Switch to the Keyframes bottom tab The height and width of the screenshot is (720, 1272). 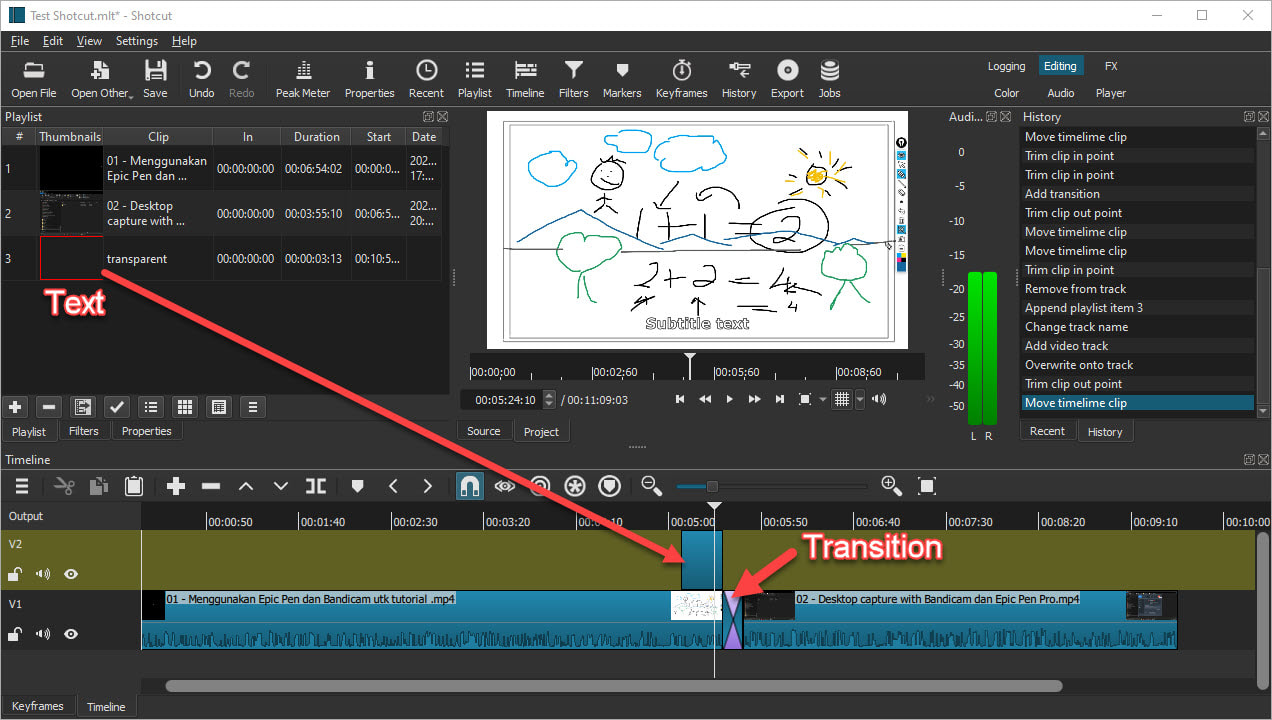pos(38,706)
